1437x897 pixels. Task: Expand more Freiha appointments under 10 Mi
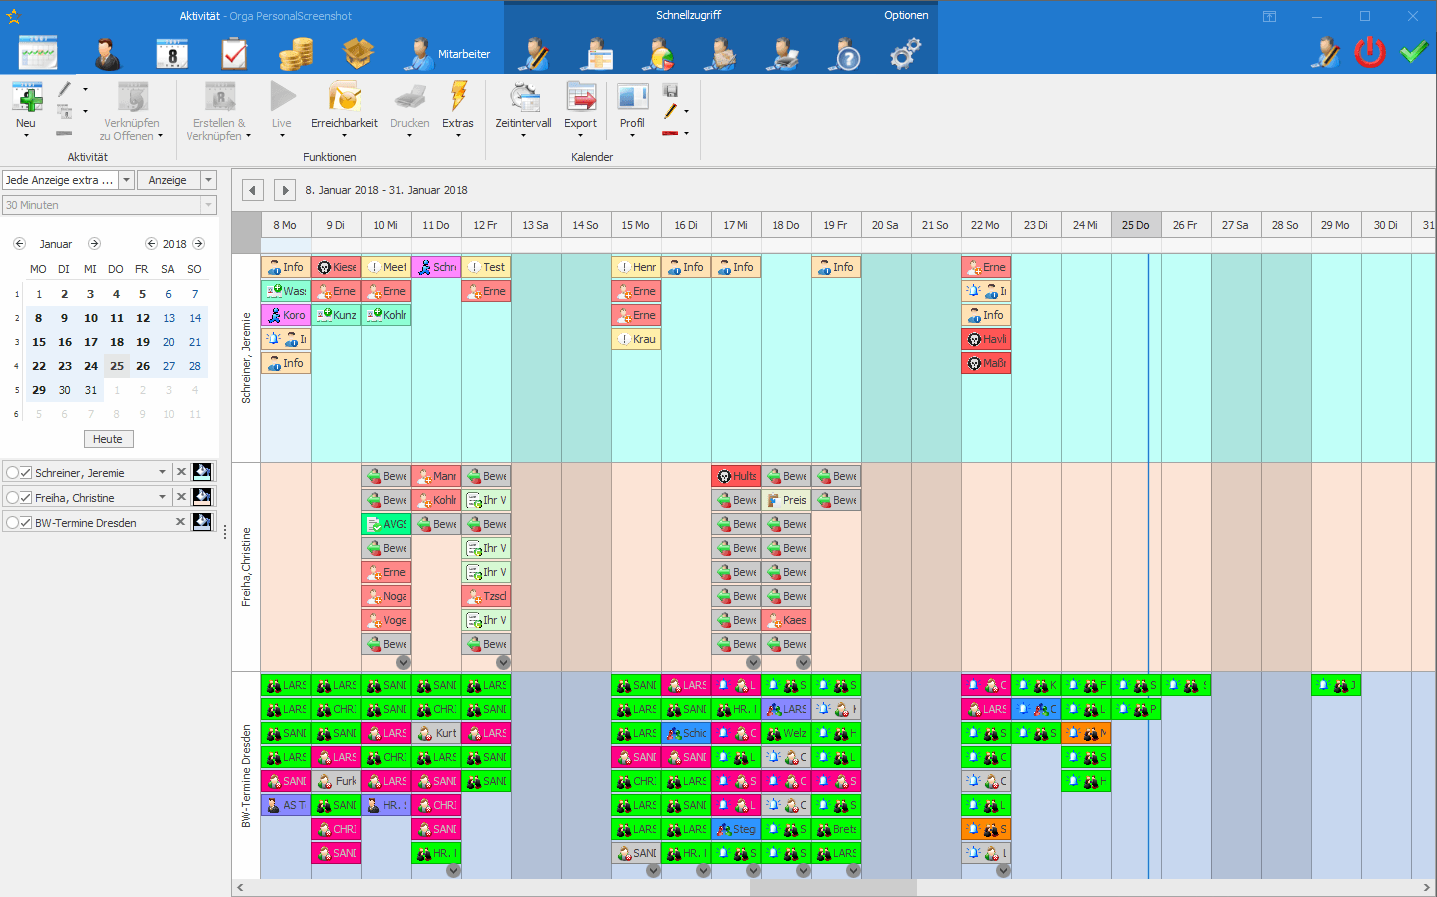tap(403, 662)
